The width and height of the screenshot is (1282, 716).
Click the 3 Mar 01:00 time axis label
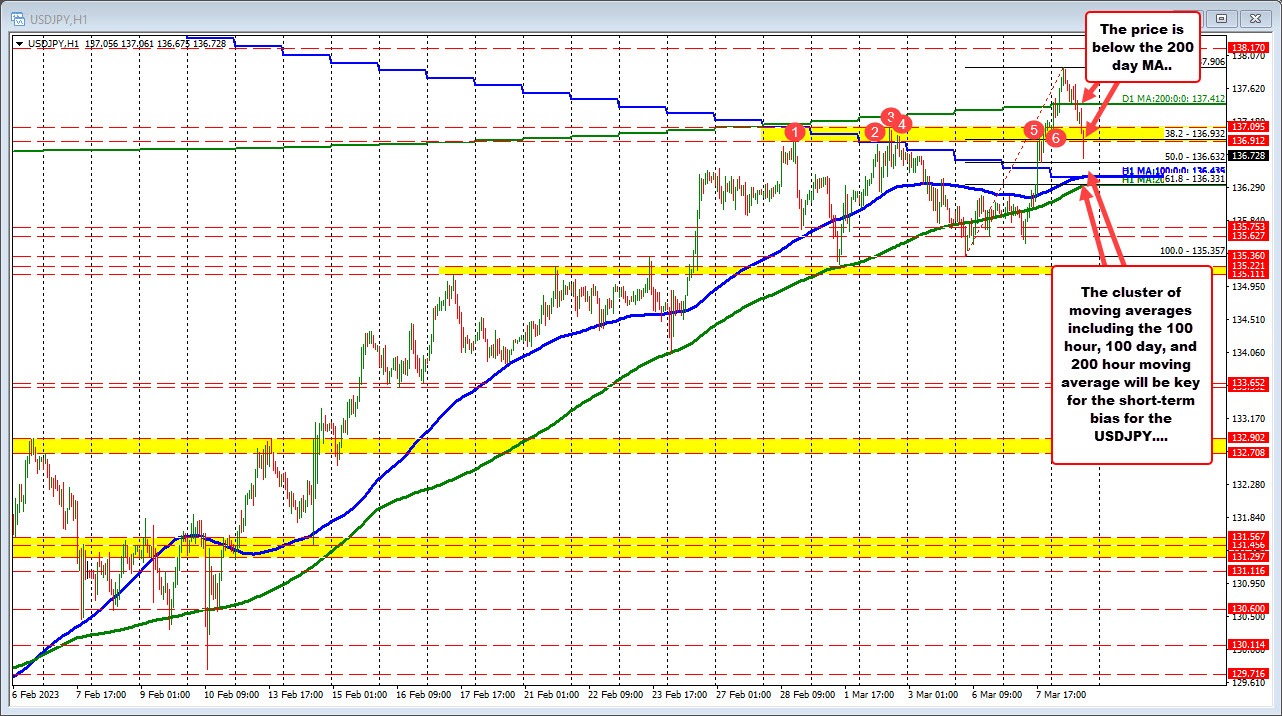[934, 693]
